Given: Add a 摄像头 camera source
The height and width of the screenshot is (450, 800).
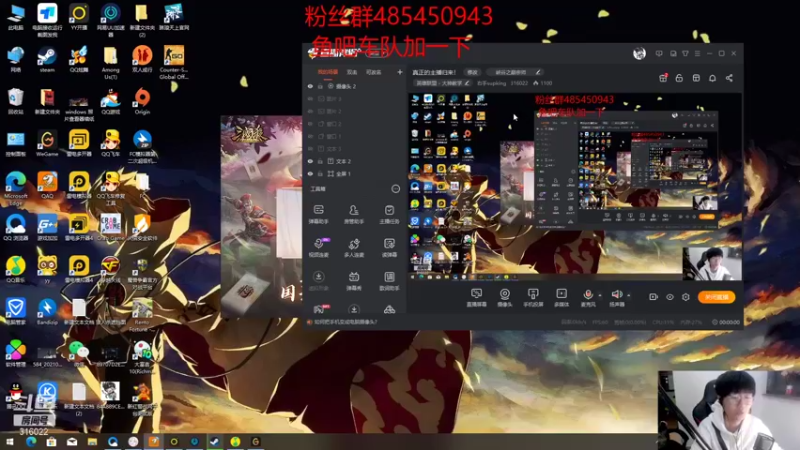Looking at the screenshot, I should [x=505, y=297].
